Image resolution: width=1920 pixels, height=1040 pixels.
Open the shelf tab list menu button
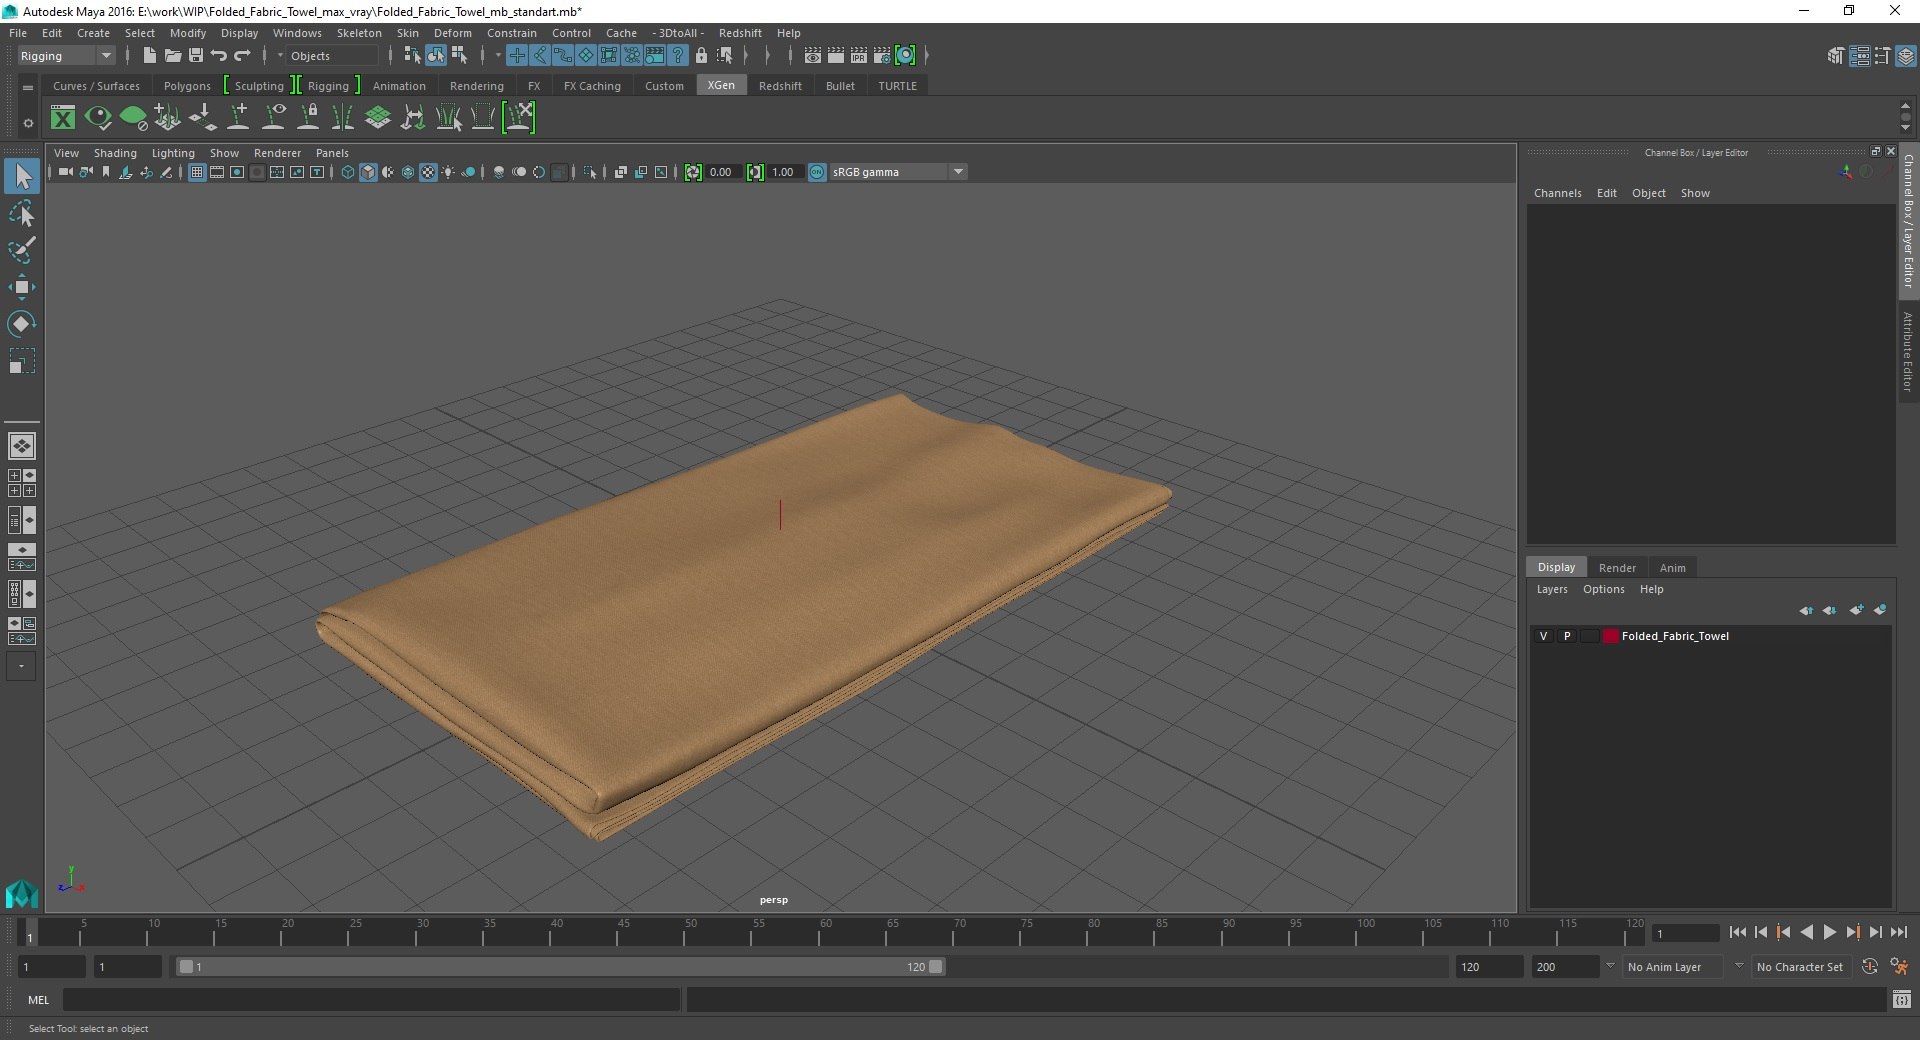28,87
